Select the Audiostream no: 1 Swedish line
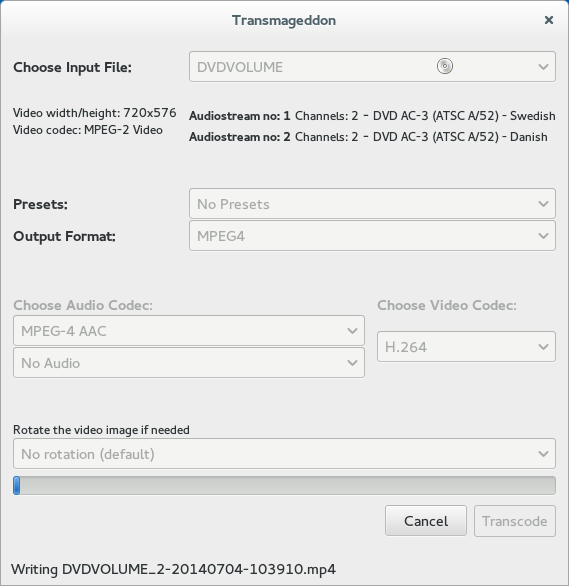The image size is (569, 586). point(372,116)
